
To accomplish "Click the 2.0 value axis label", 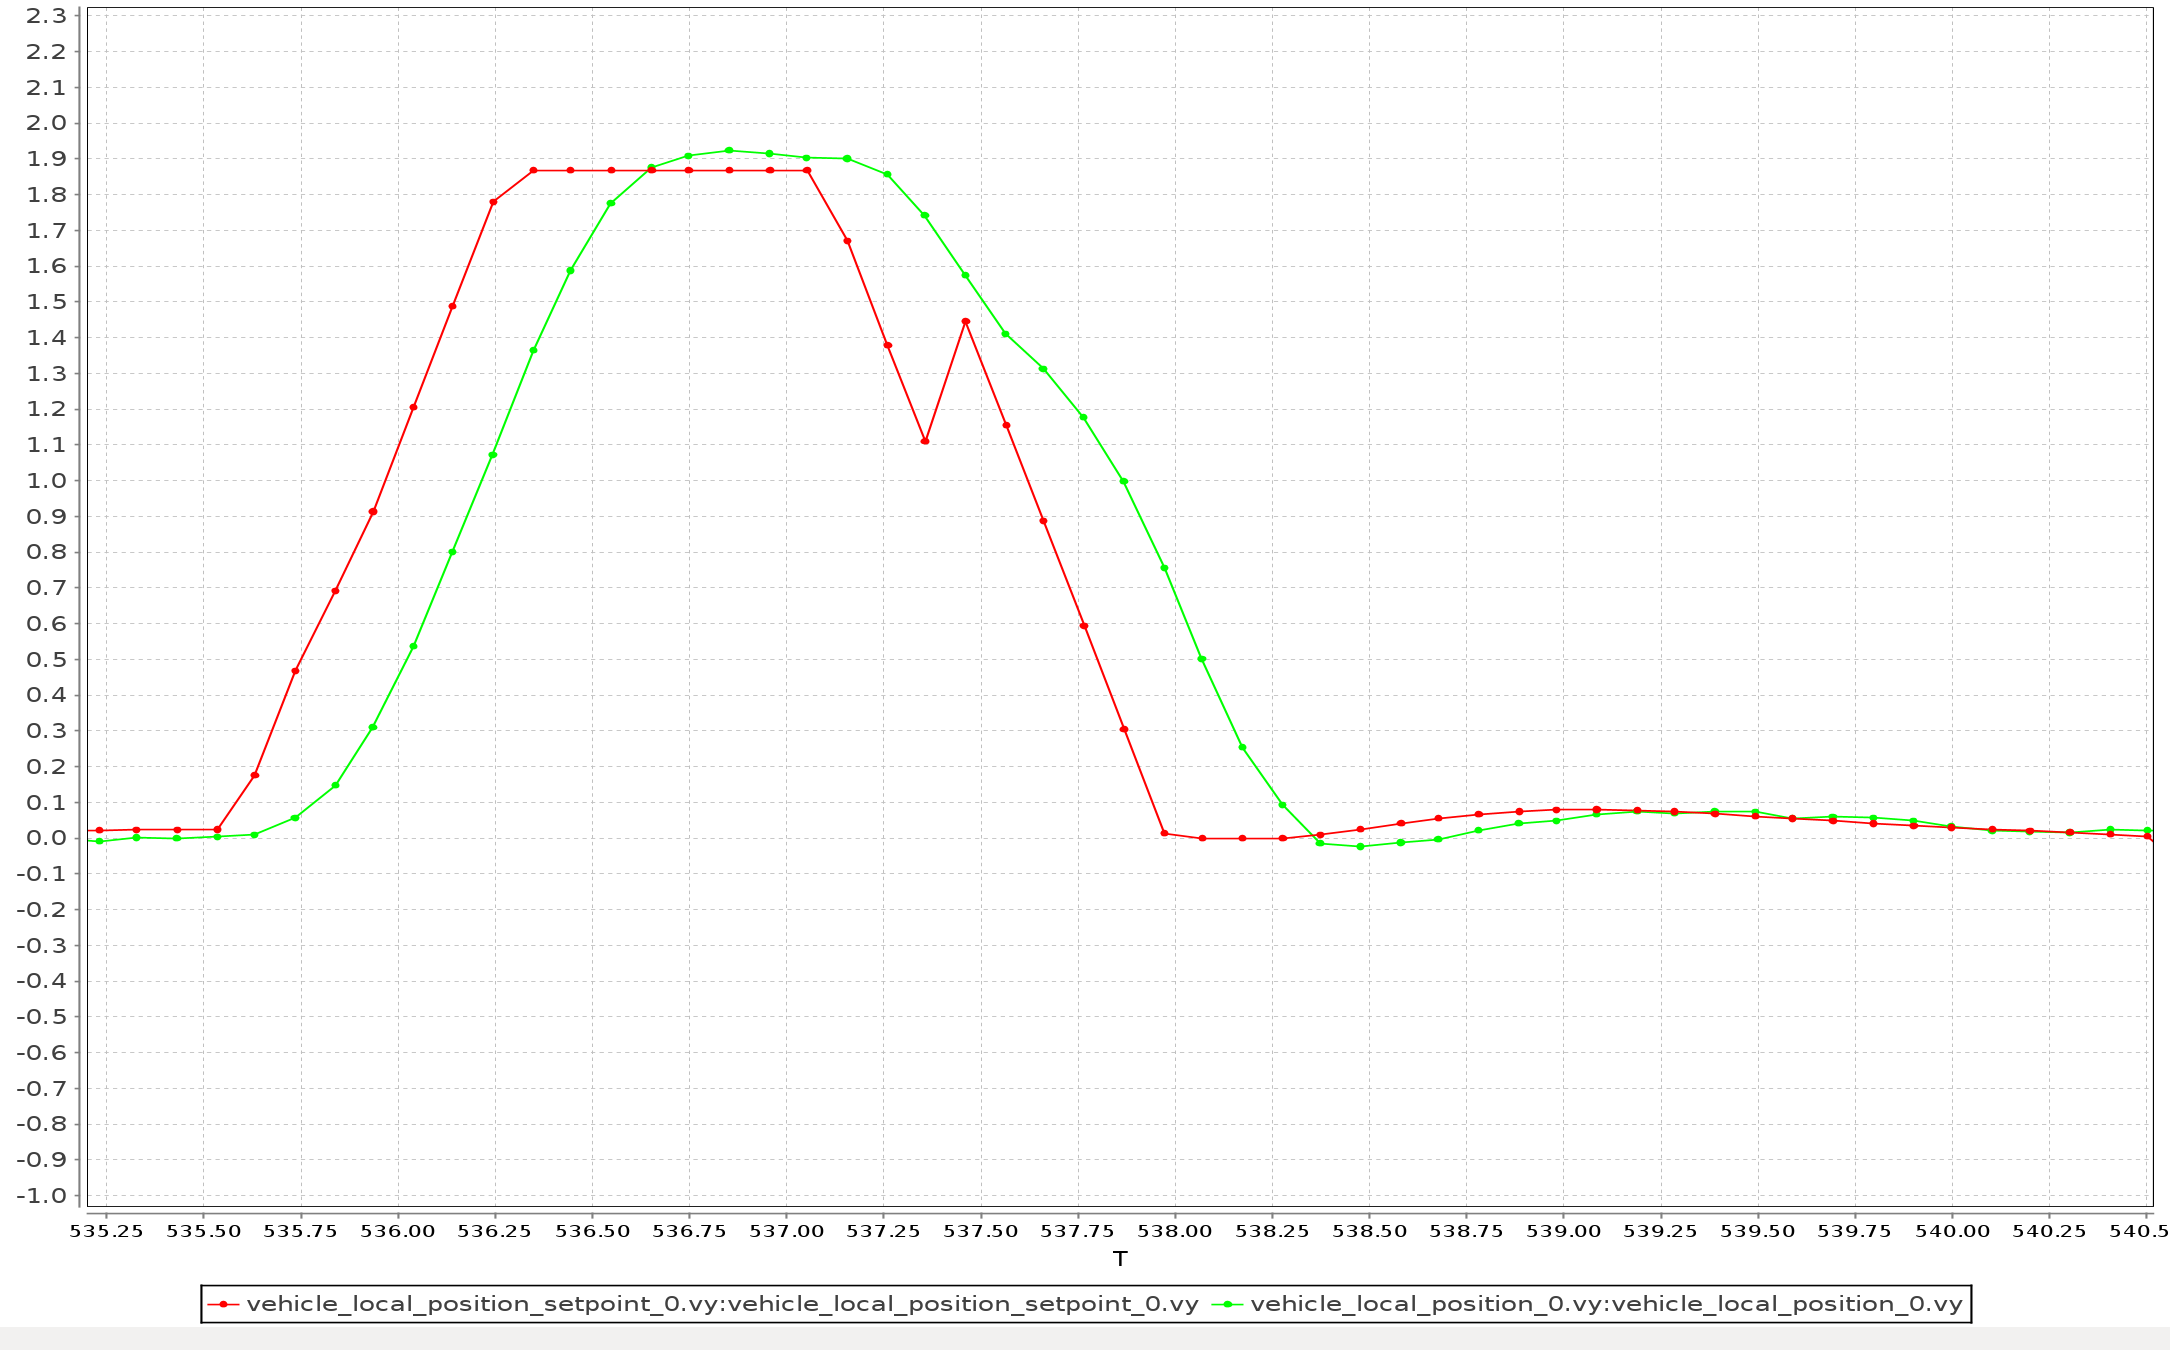I will point(46,123).
